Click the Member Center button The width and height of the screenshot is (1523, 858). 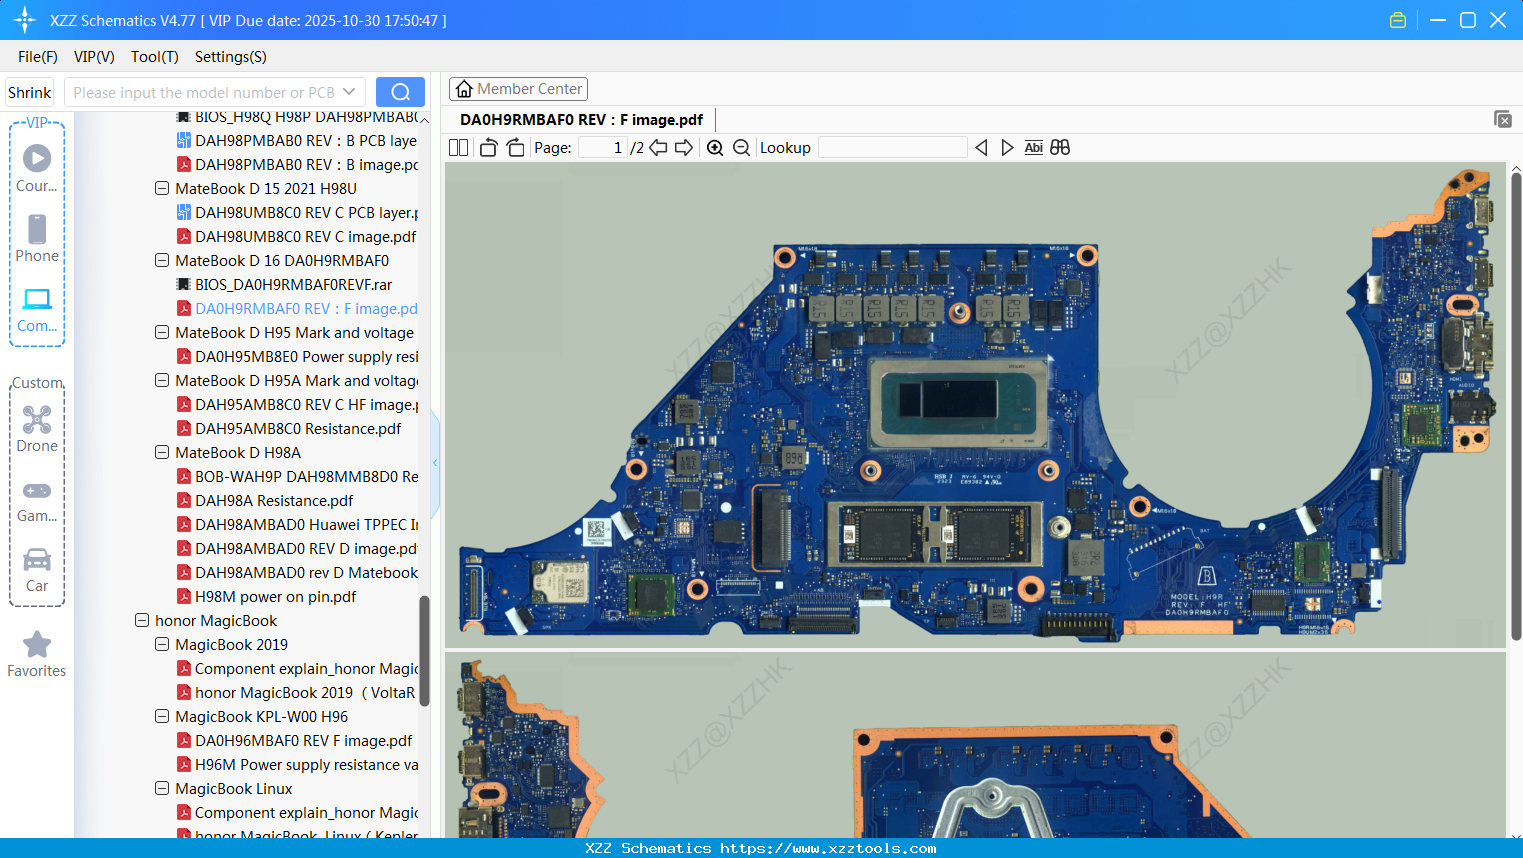[518, 89]
